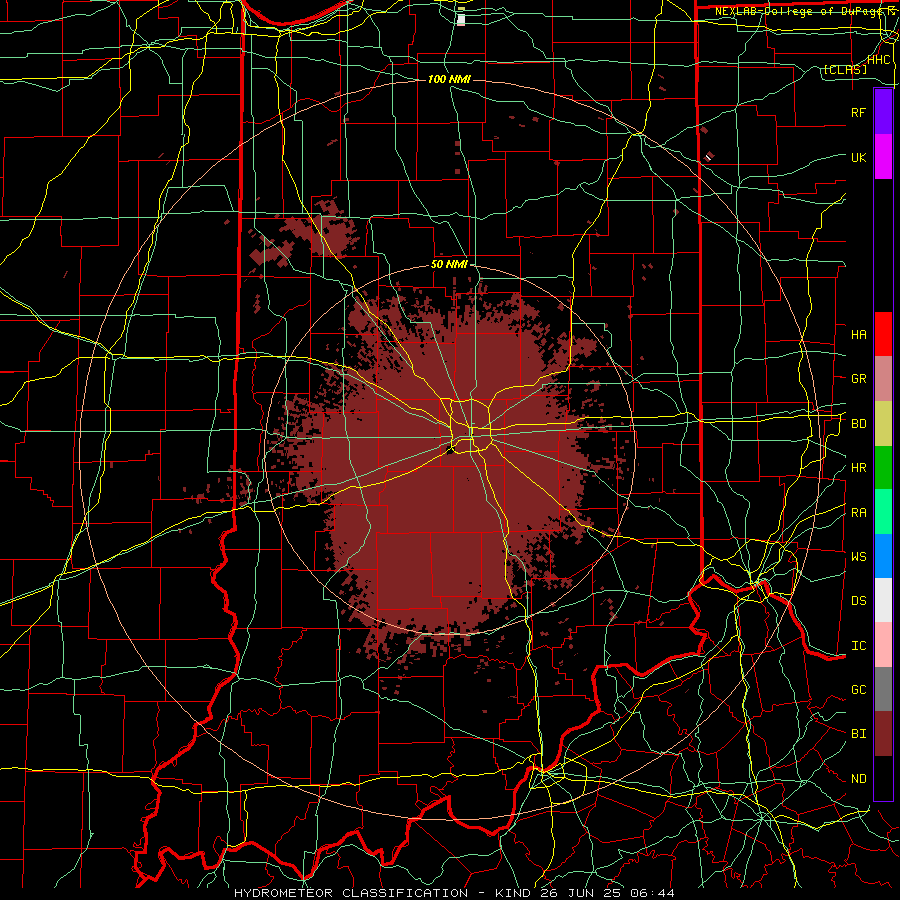Click the 26 JUN 25 date text

[581, 893]
